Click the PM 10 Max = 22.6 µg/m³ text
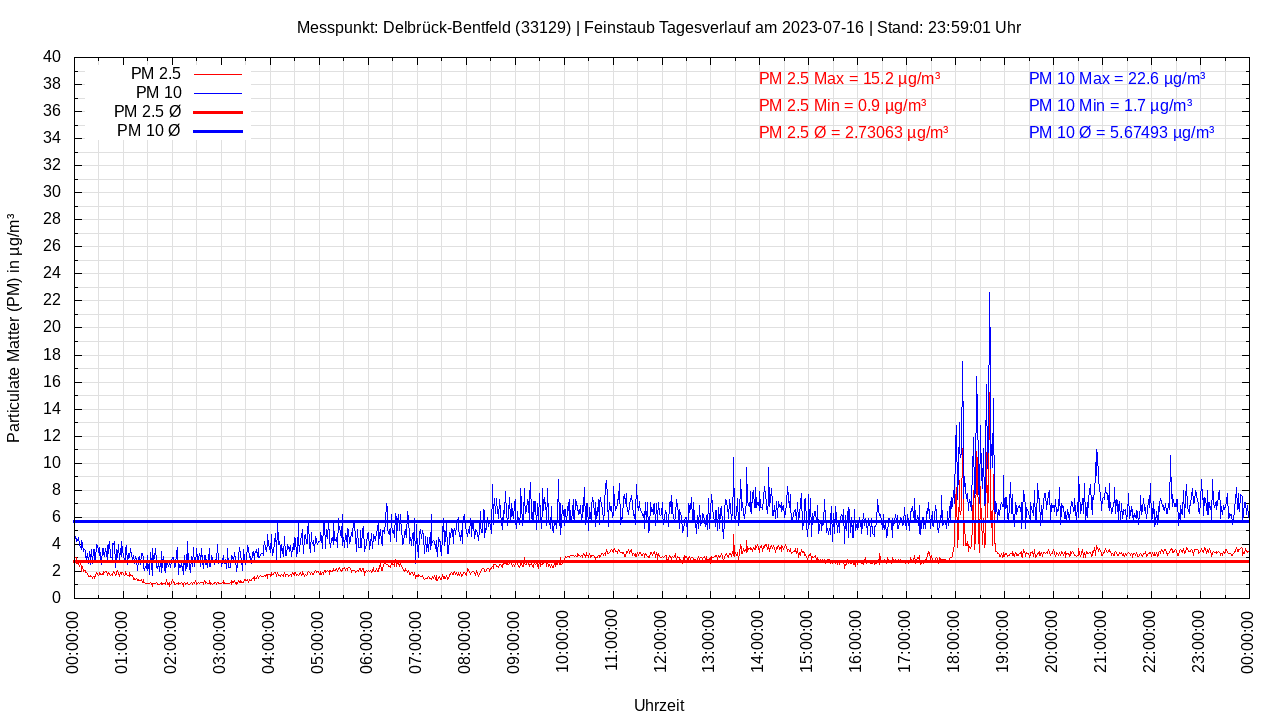Viewport: 1280px width, 720px height. coord(1116,78)
